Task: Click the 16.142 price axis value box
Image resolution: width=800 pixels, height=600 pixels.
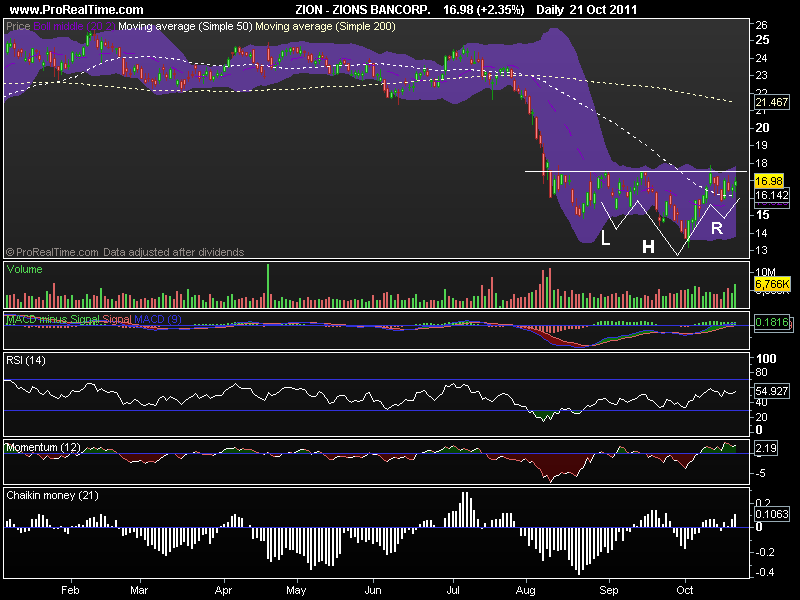Action: point(772,195)
